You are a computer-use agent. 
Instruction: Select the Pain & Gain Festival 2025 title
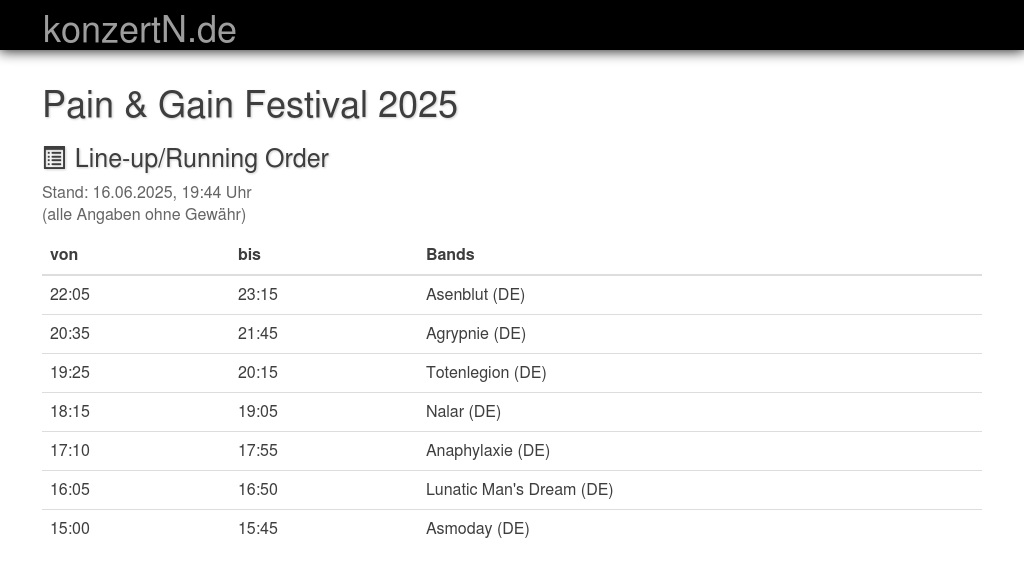(250, 105)
